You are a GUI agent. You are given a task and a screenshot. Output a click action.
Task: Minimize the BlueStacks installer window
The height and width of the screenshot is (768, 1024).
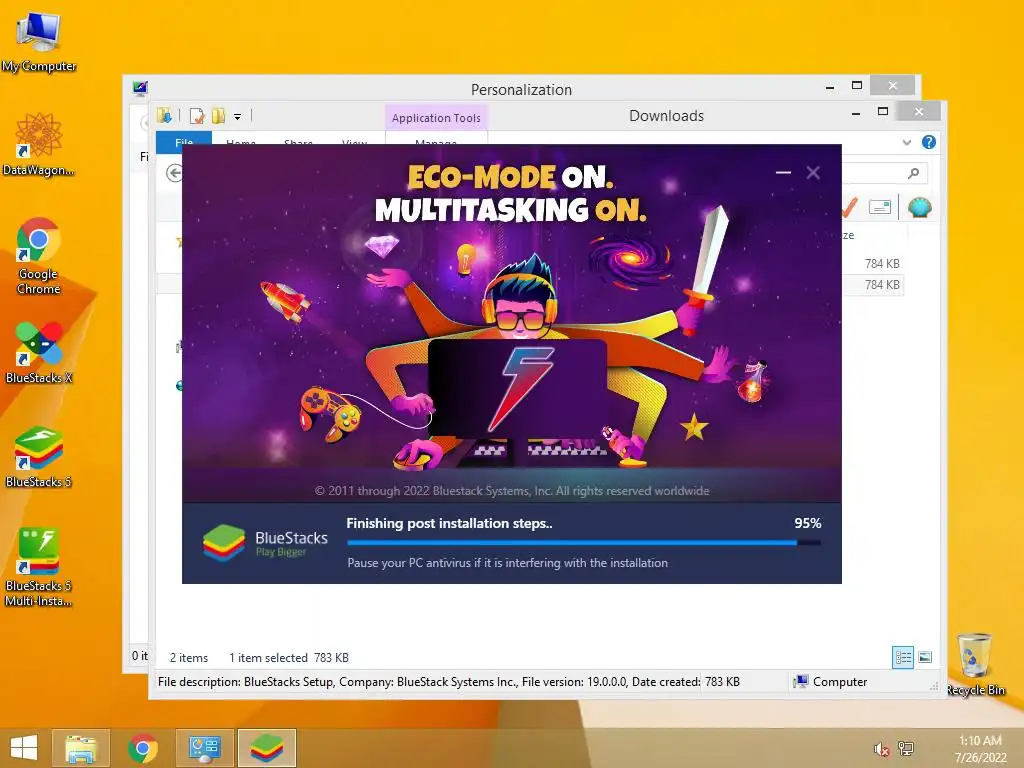click(x=783, y=172)
